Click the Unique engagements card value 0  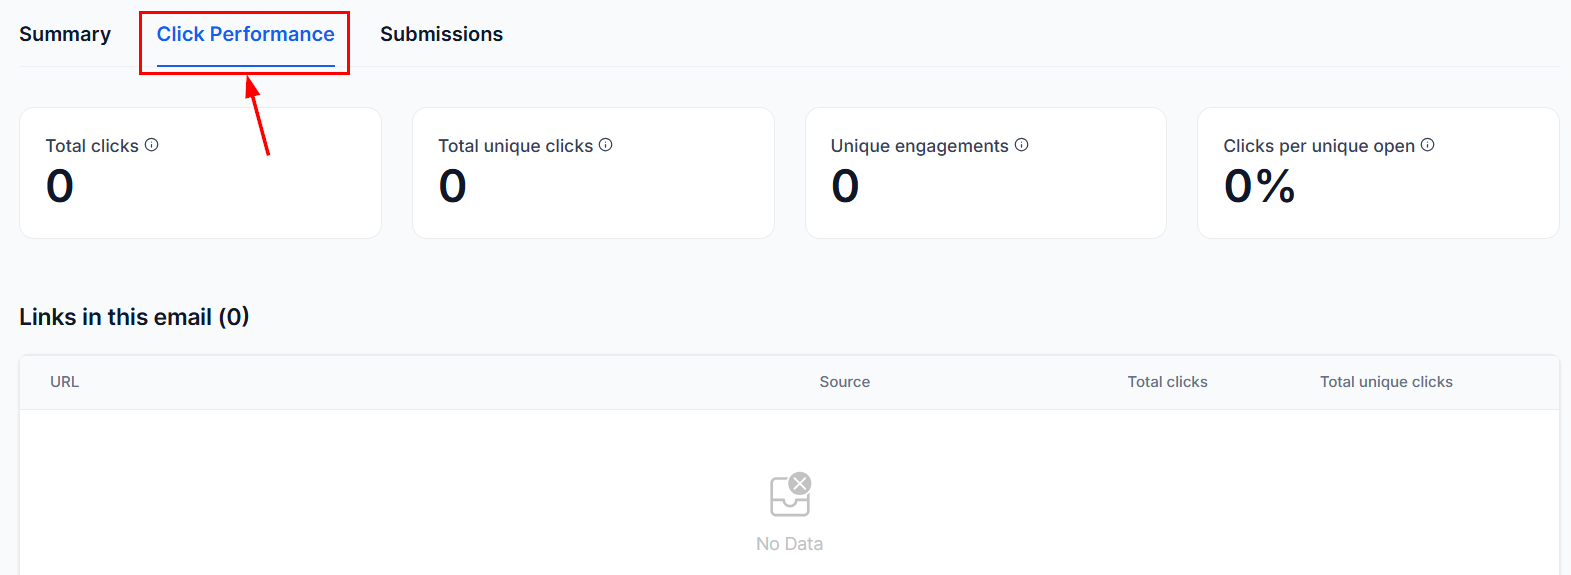point(845,186)
